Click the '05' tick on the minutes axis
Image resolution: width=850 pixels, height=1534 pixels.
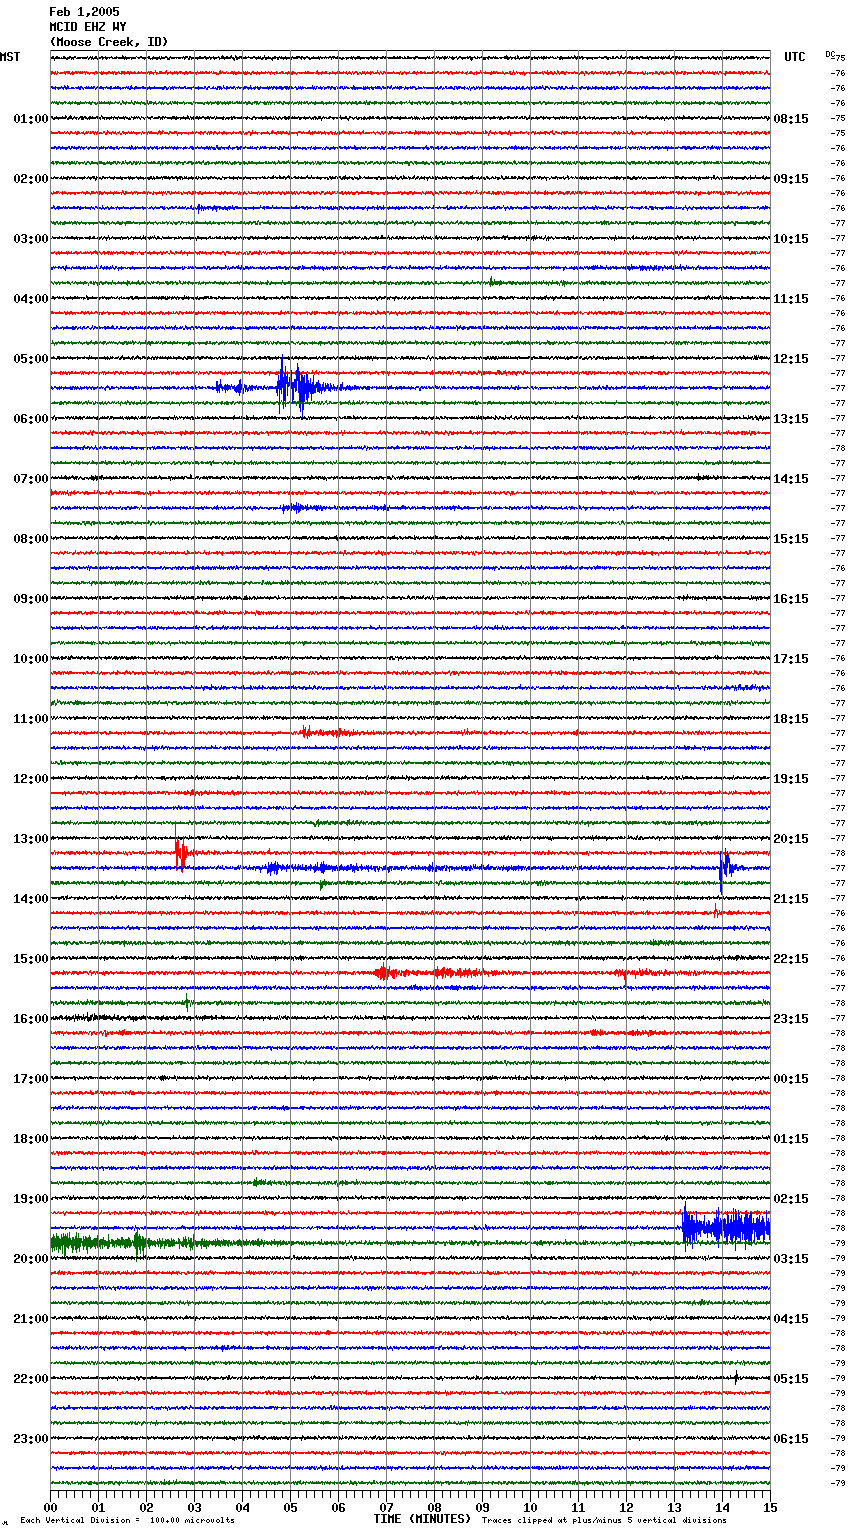(x=291, y=1507)
